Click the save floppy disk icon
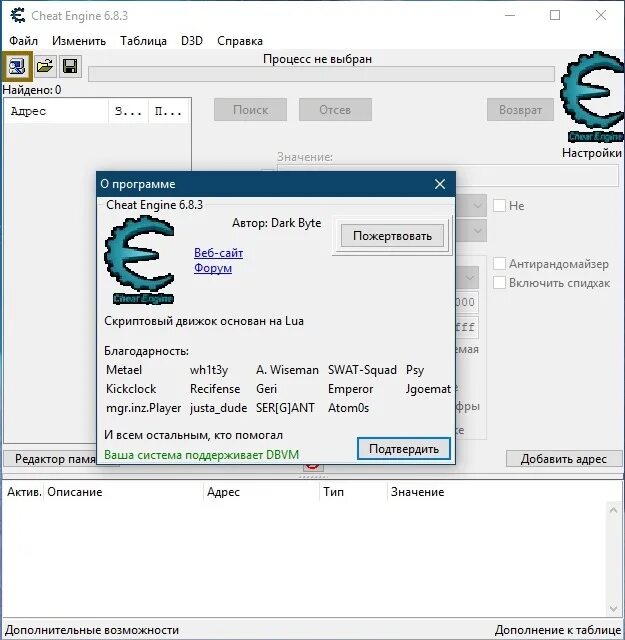Screen dimensions: 625x640 point(70,66)
